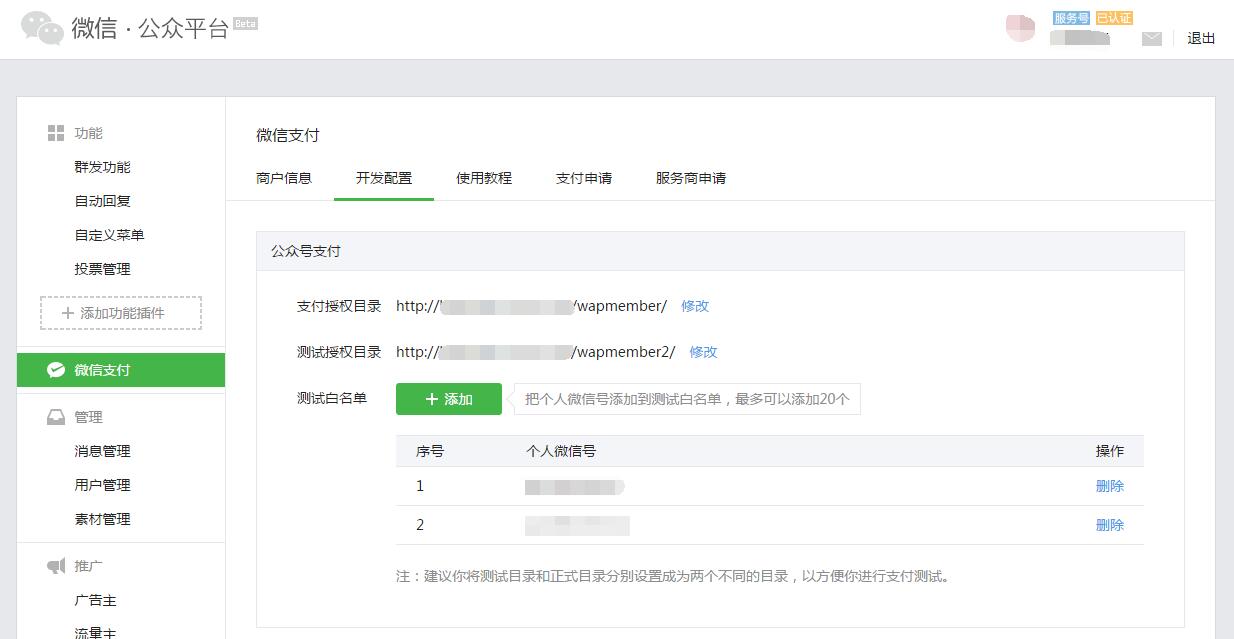
Task: Click the 微信支付 checkmark icon in sidebar
Action: [x=56, y=370]
